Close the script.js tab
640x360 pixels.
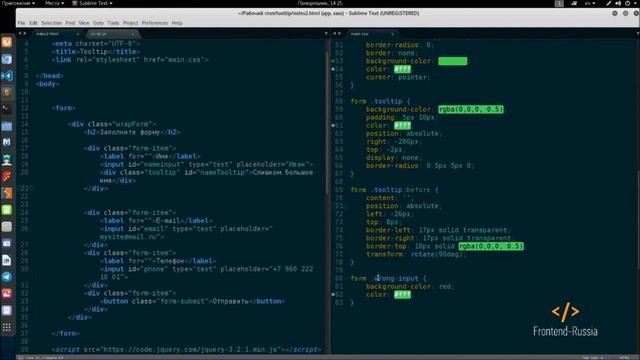132,34
